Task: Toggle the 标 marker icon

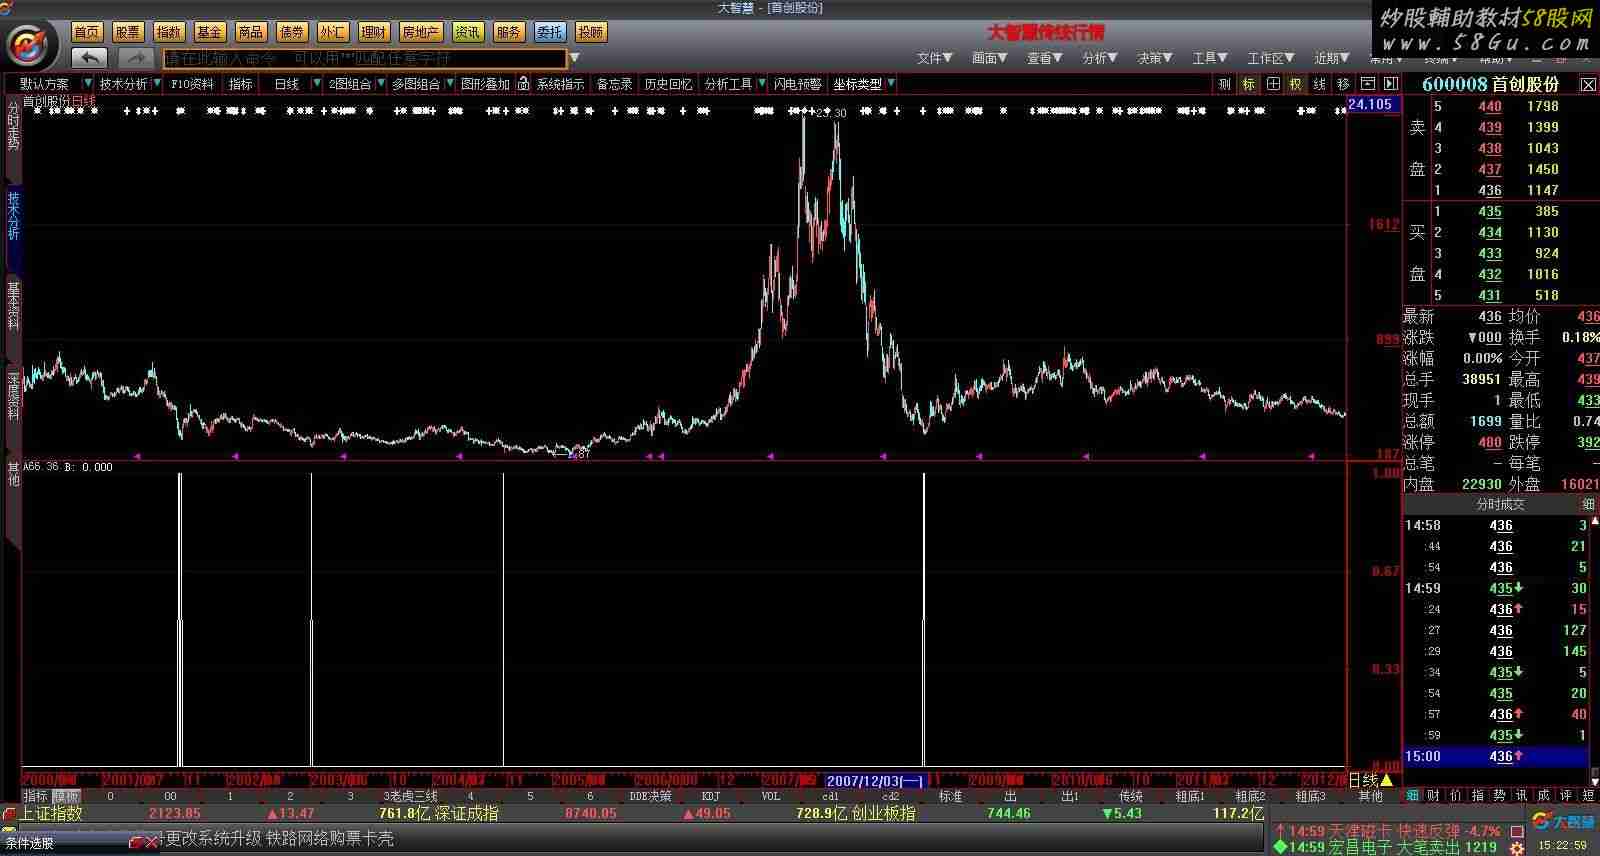Action: [x=1249, y=84]
